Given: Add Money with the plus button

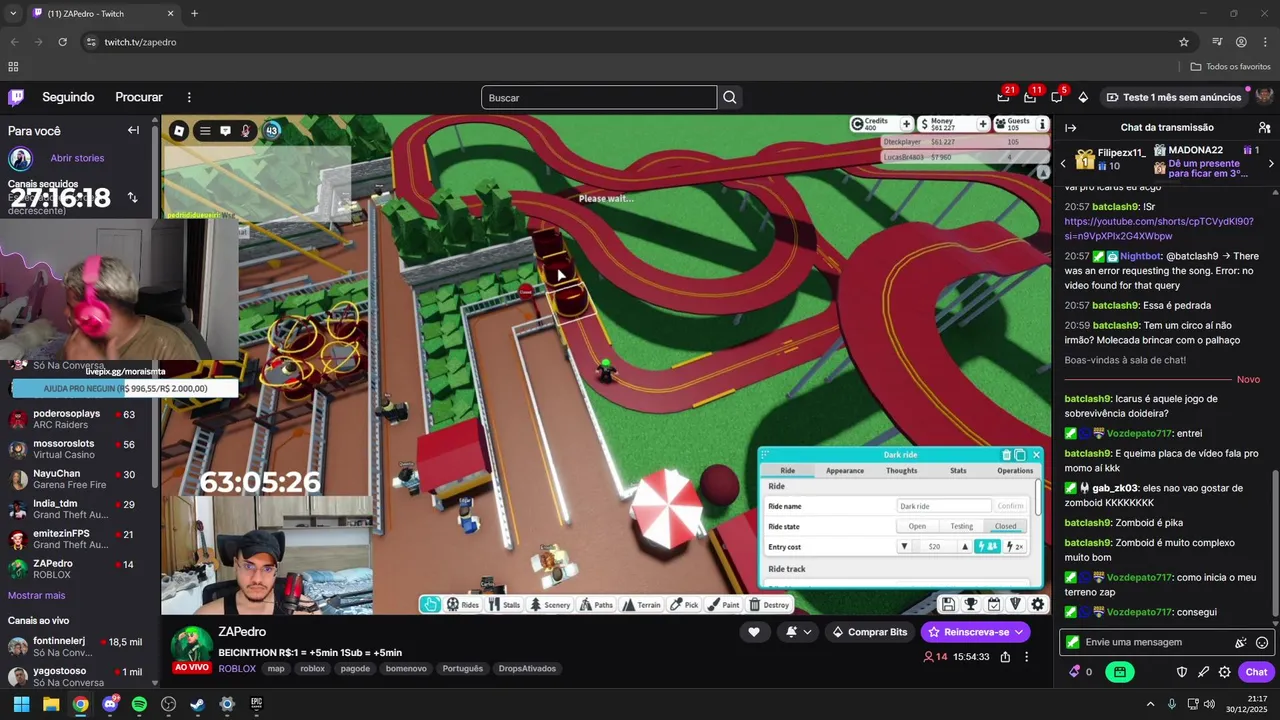Looking at the screenshot, I should (x=983, y=124).
